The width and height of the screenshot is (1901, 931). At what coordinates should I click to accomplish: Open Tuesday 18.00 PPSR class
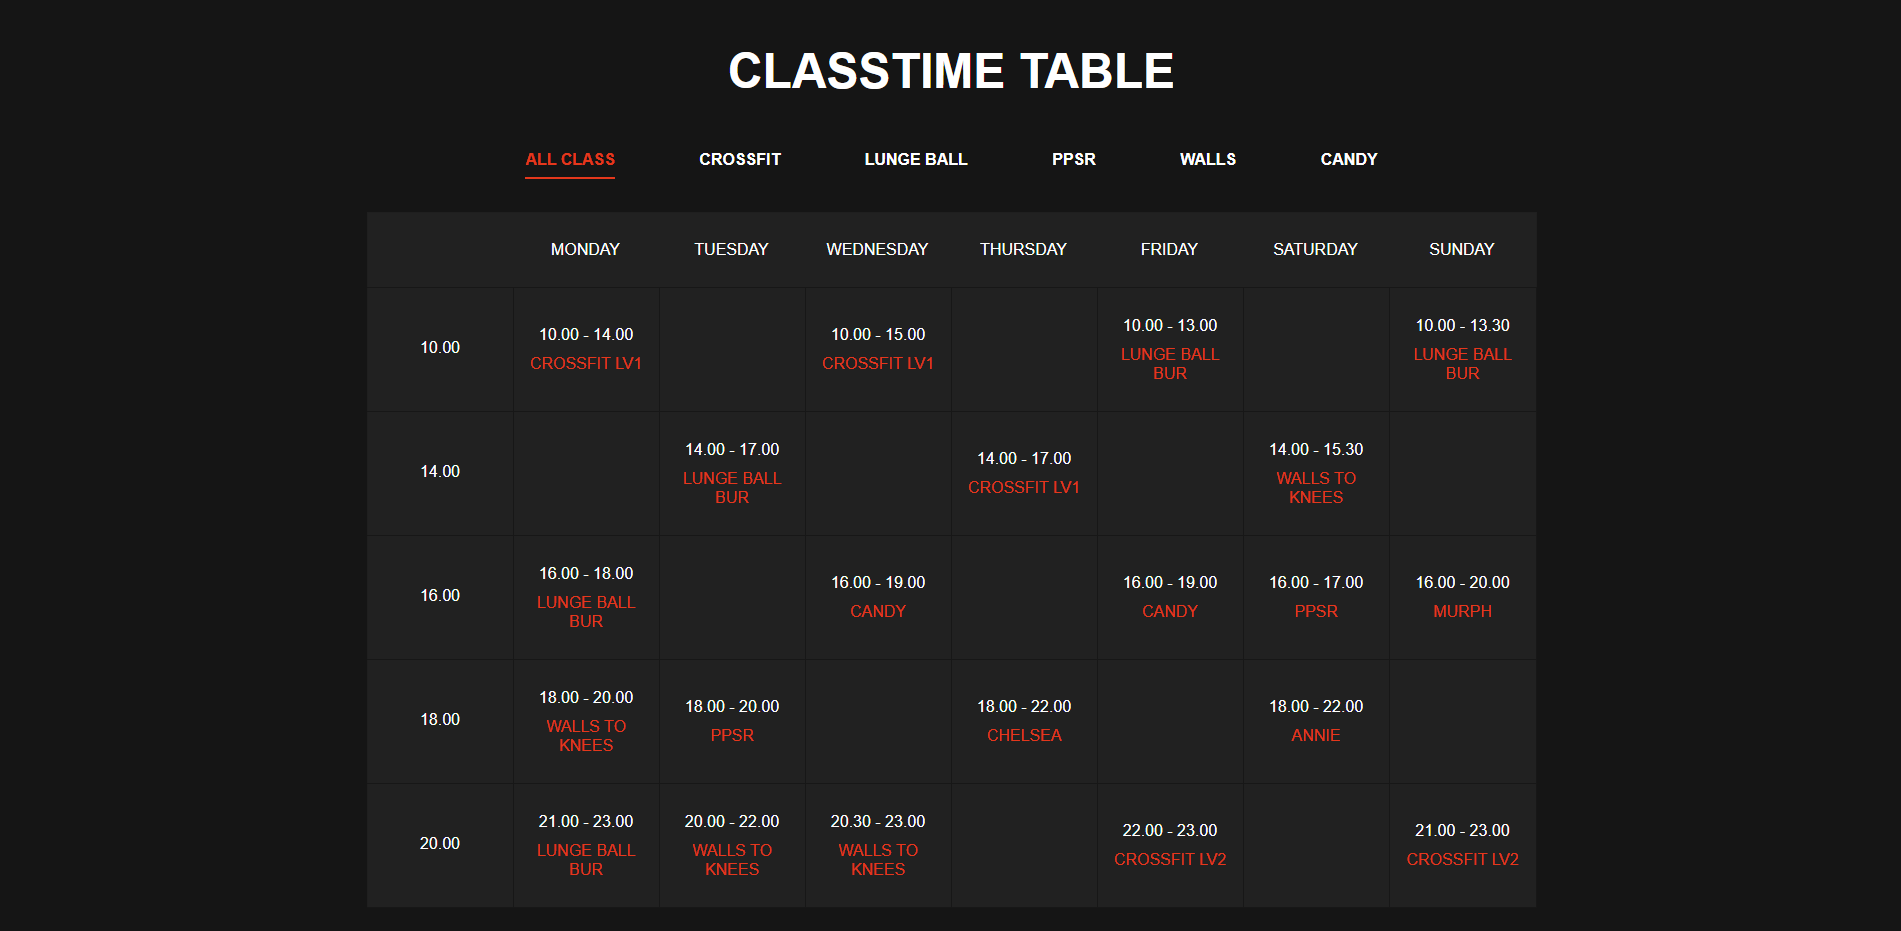(732, 735)
